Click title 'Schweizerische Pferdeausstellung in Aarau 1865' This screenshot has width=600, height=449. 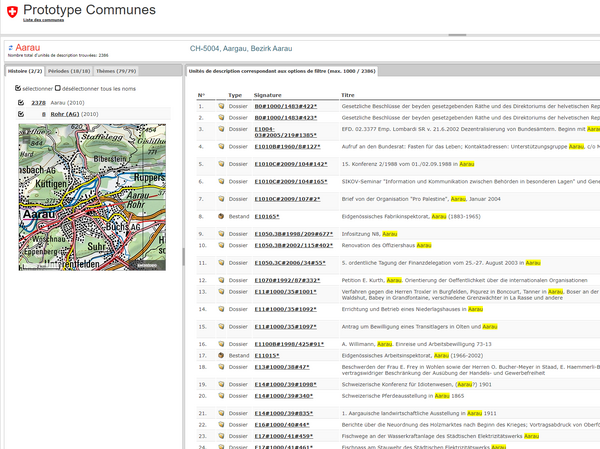tap(403, 396)
